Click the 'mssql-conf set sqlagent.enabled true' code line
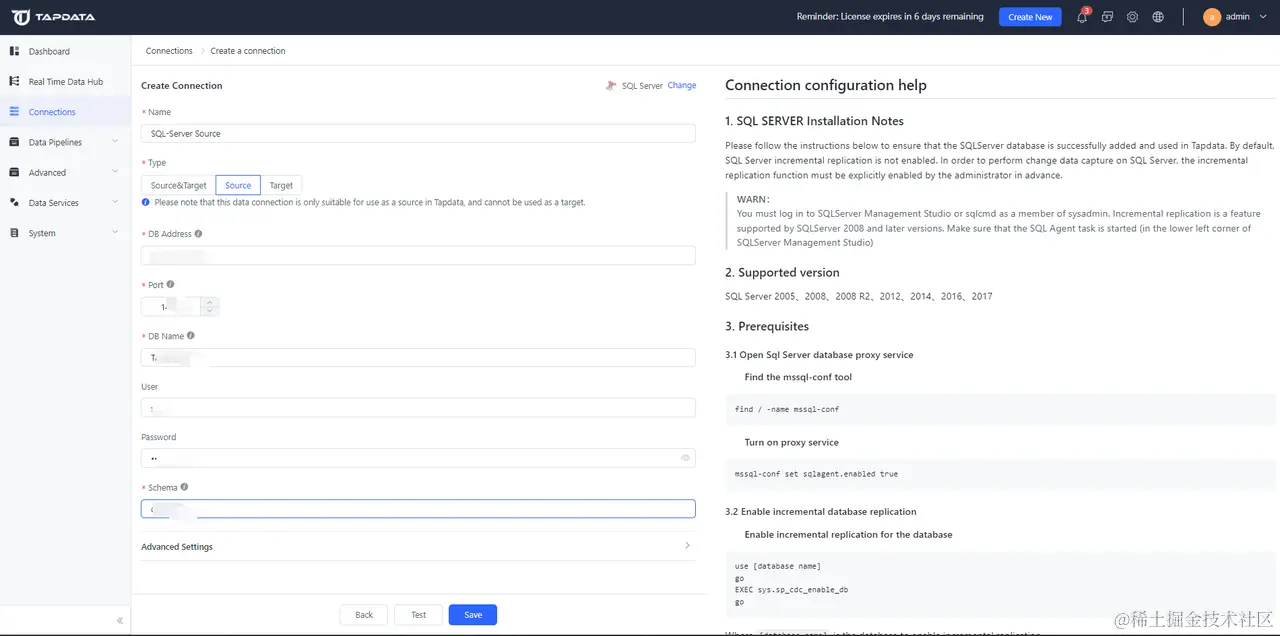 (816, 474)
